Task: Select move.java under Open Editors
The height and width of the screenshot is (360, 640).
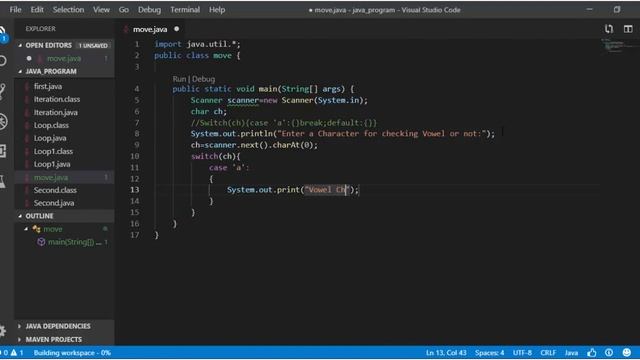Action: (64, 58)
